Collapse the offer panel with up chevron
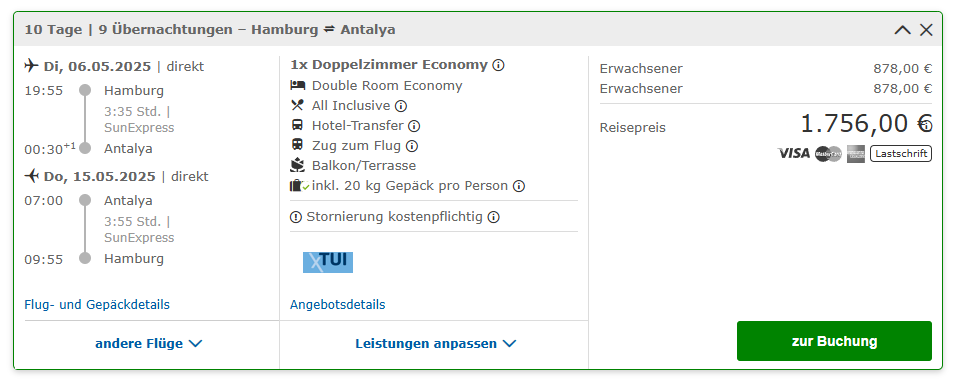Viewport: 956px width, 379px height. click(902, 30)
